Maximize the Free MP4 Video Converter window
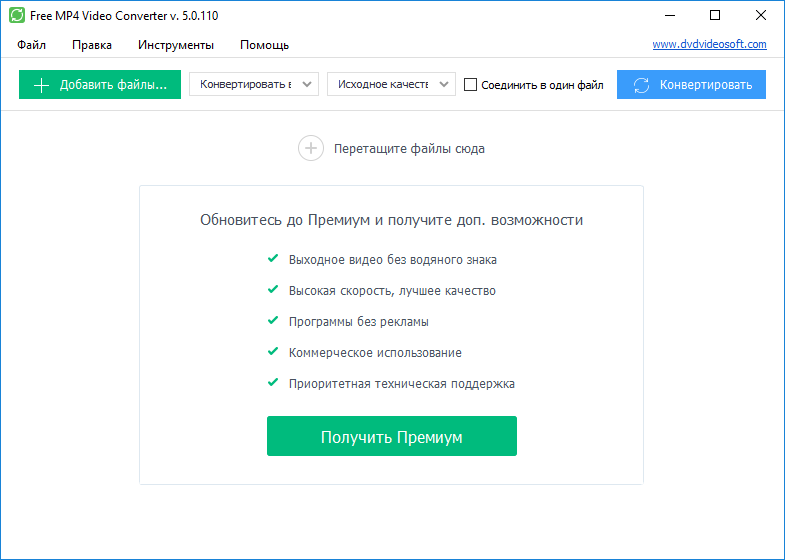The height and width of the screenshot is (560, 785). (714, 15)
